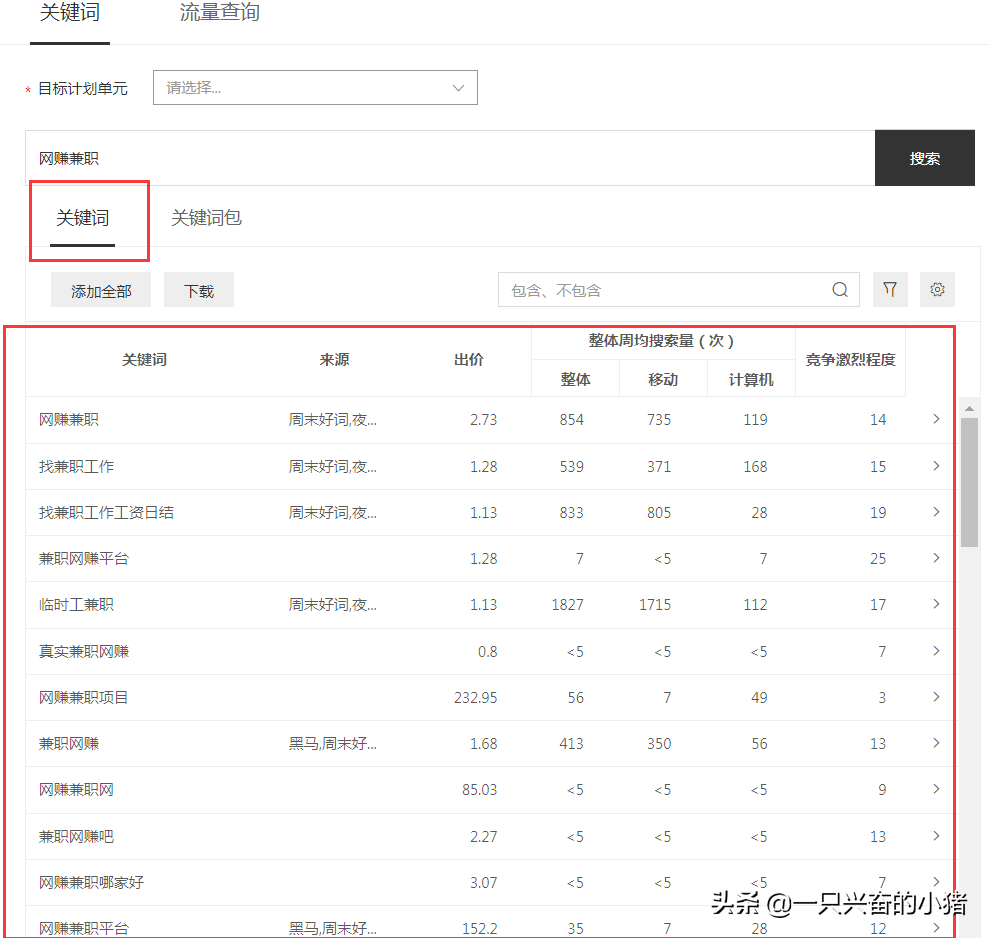This screenshot has height=938, width=989.
Task: Click overall search volume 1827
Action: (x=568, y=604)
